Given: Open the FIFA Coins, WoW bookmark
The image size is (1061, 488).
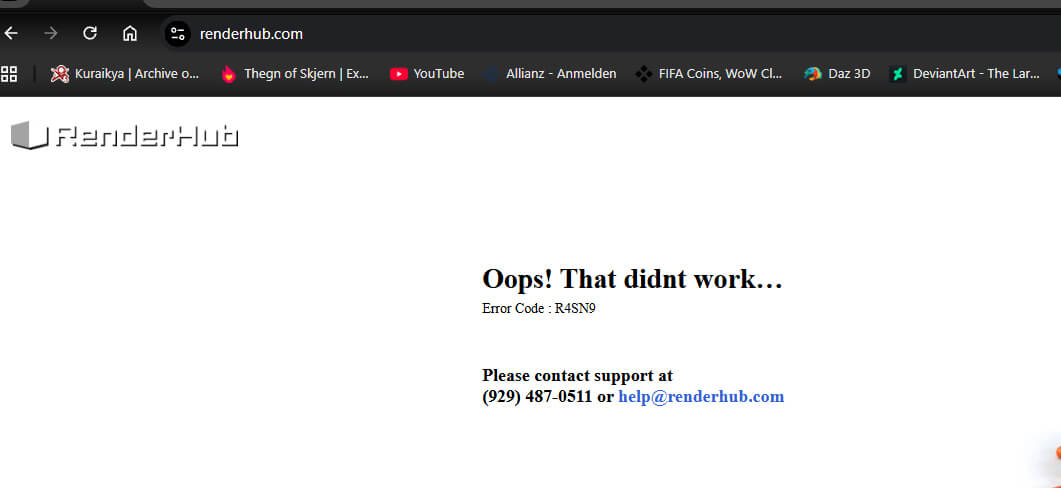Looking at the screenshot, I should coord(709,74).
